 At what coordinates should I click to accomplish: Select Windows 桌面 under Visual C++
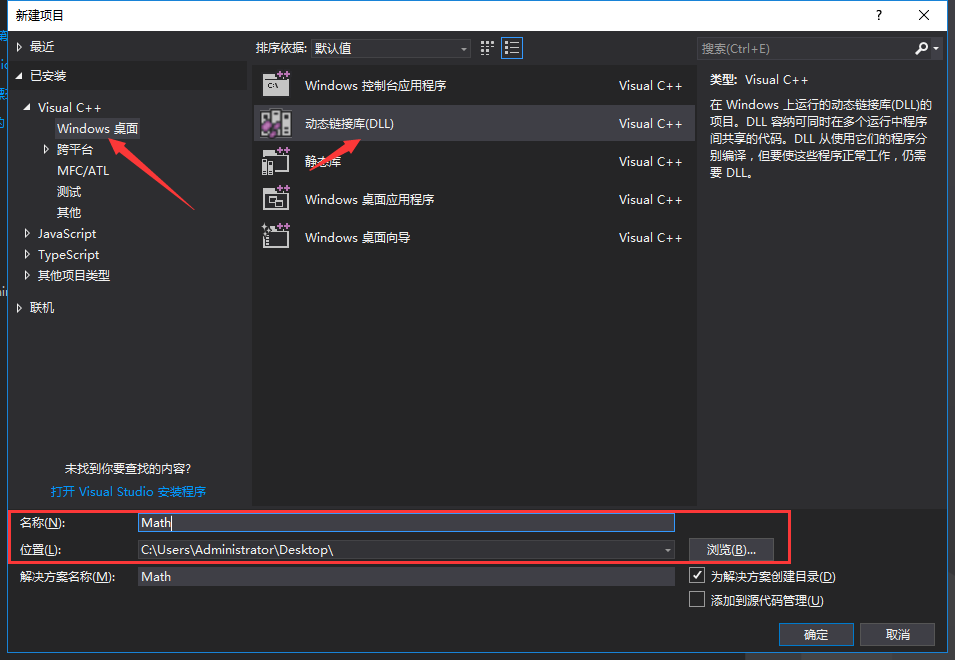[x=97, y=128]
